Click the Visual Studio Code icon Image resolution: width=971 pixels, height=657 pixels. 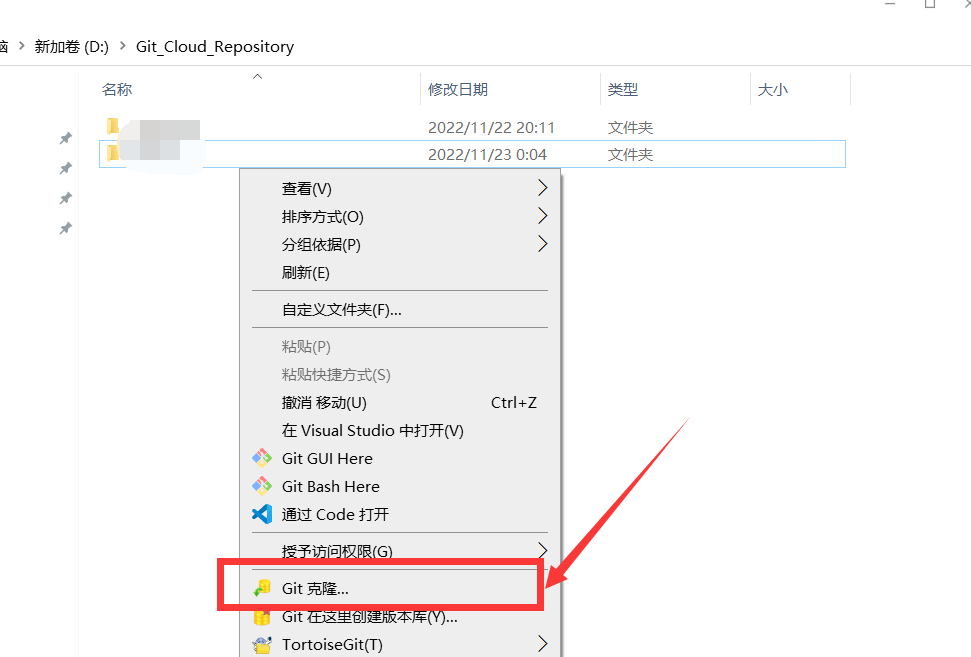click(x=262, y=514)
